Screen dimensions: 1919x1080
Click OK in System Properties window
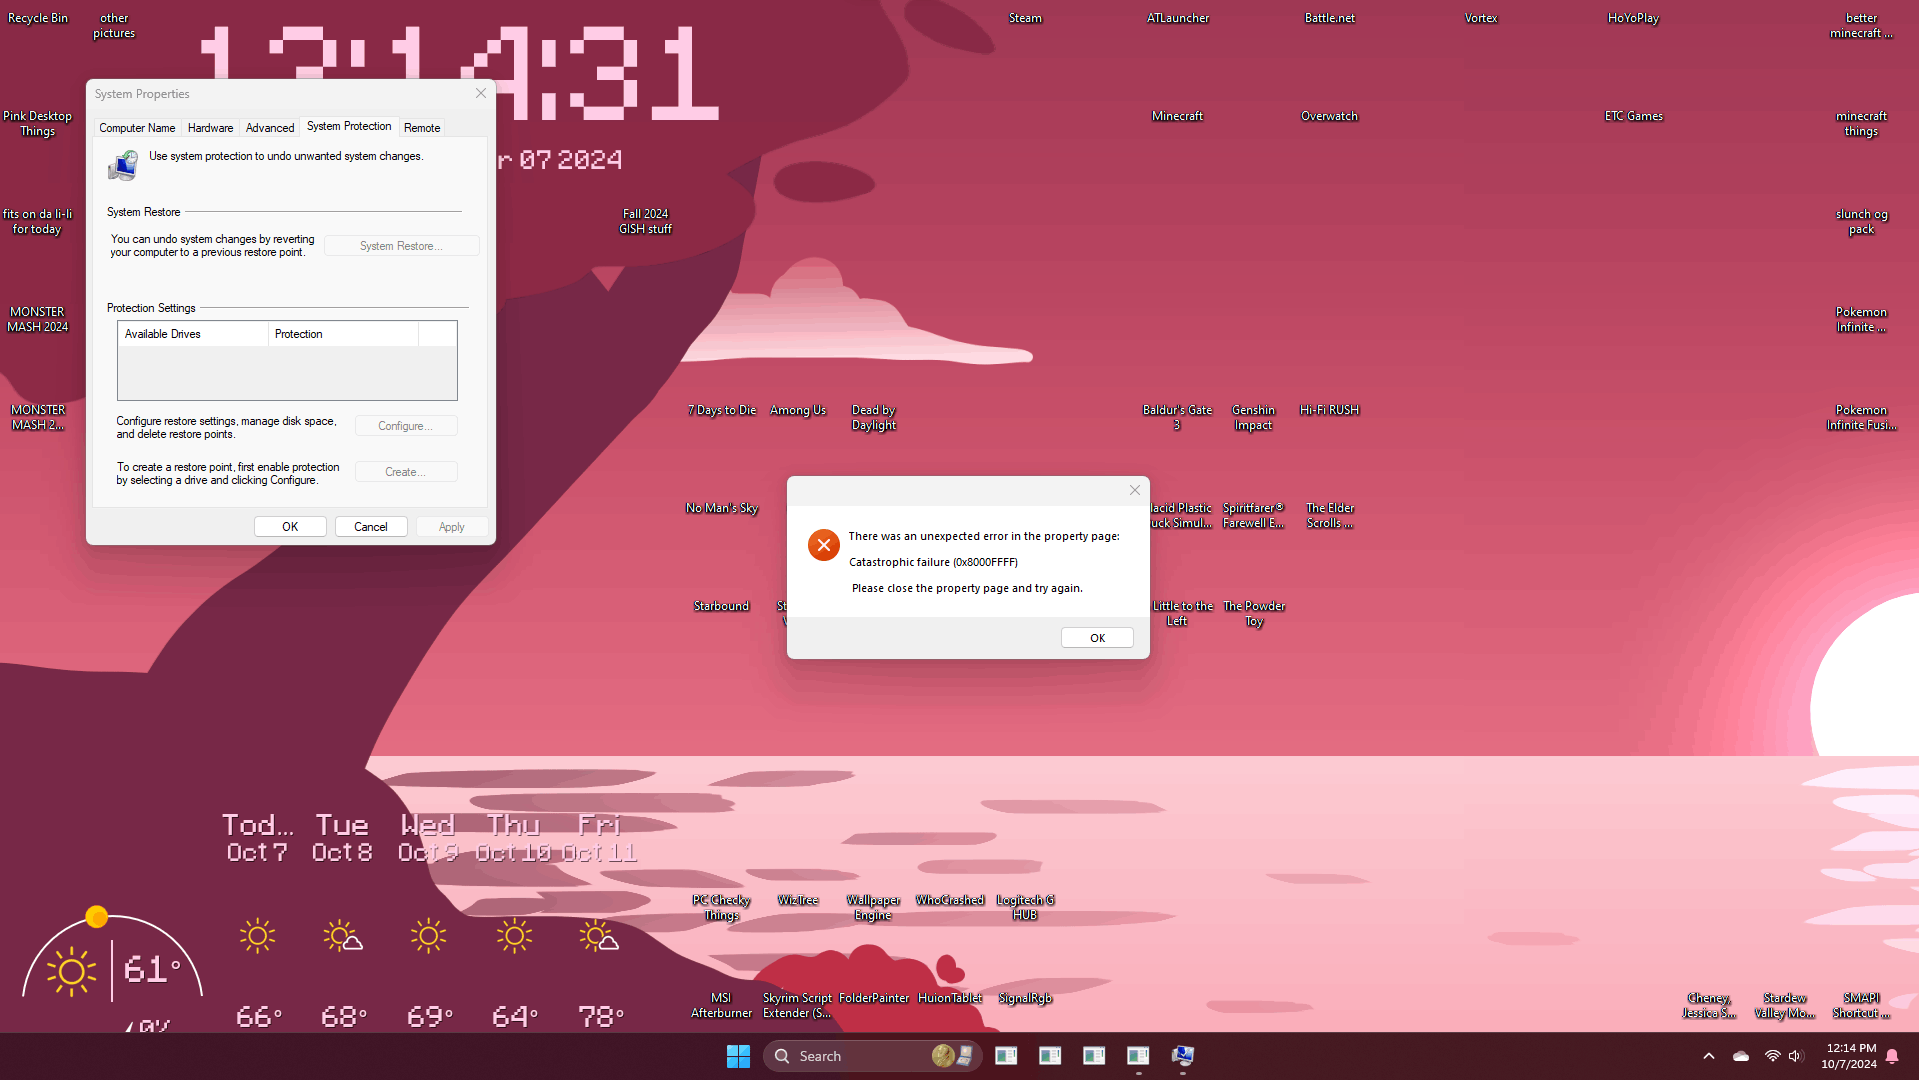pyautogui.click(x=290, y=527)
